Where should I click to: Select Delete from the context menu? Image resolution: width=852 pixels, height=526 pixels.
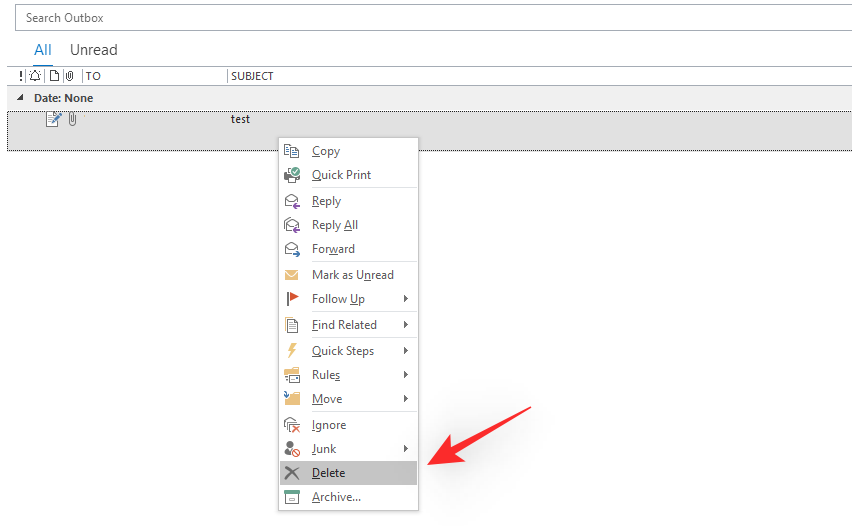click(328, 473)
